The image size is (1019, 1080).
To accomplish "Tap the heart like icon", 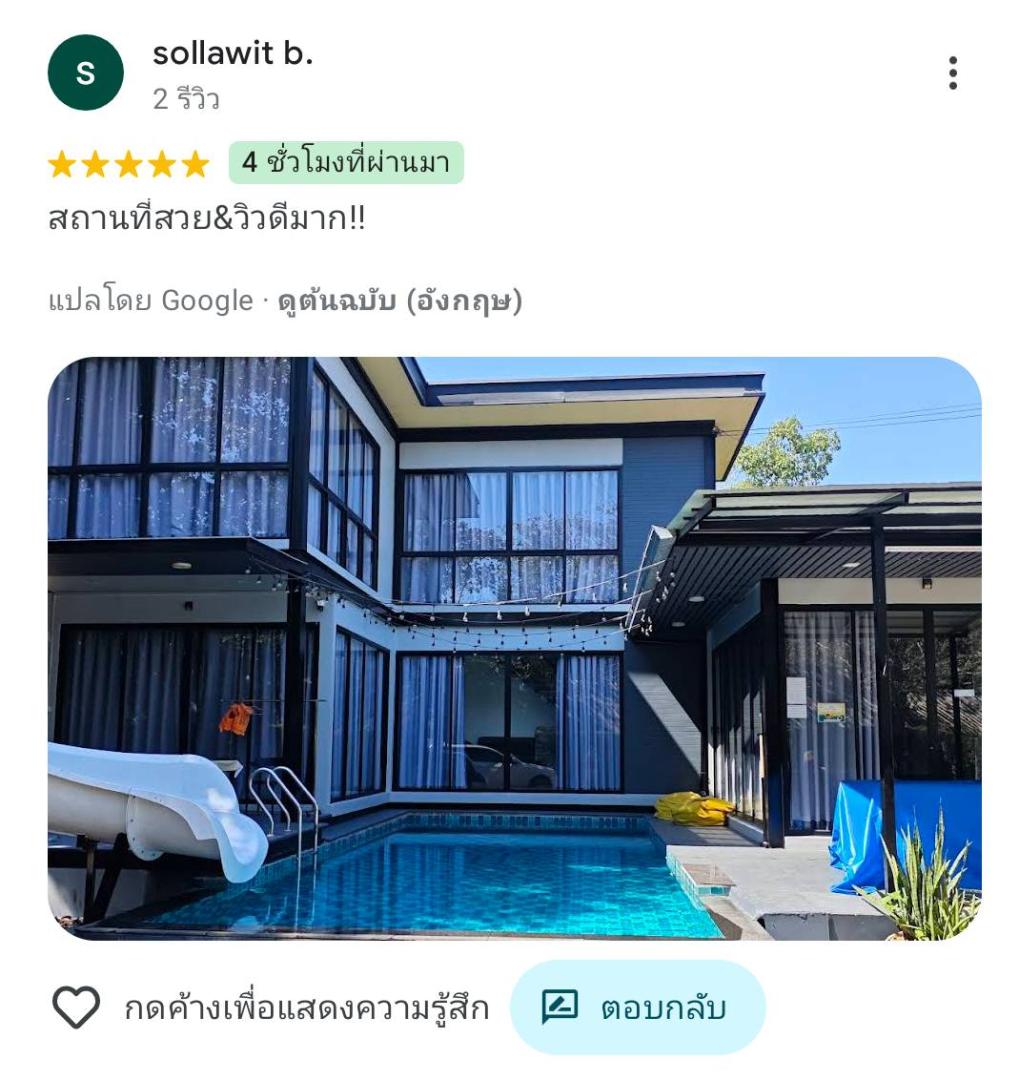I will pos(76,1008).
